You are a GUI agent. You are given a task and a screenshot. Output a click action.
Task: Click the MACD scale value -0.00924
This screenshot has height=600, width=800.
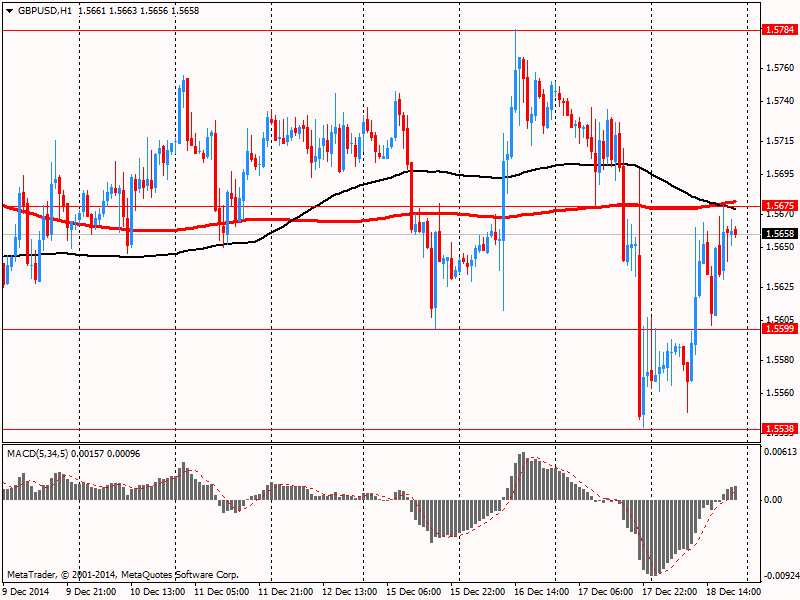pyautogui.click(x=780, y=576)
